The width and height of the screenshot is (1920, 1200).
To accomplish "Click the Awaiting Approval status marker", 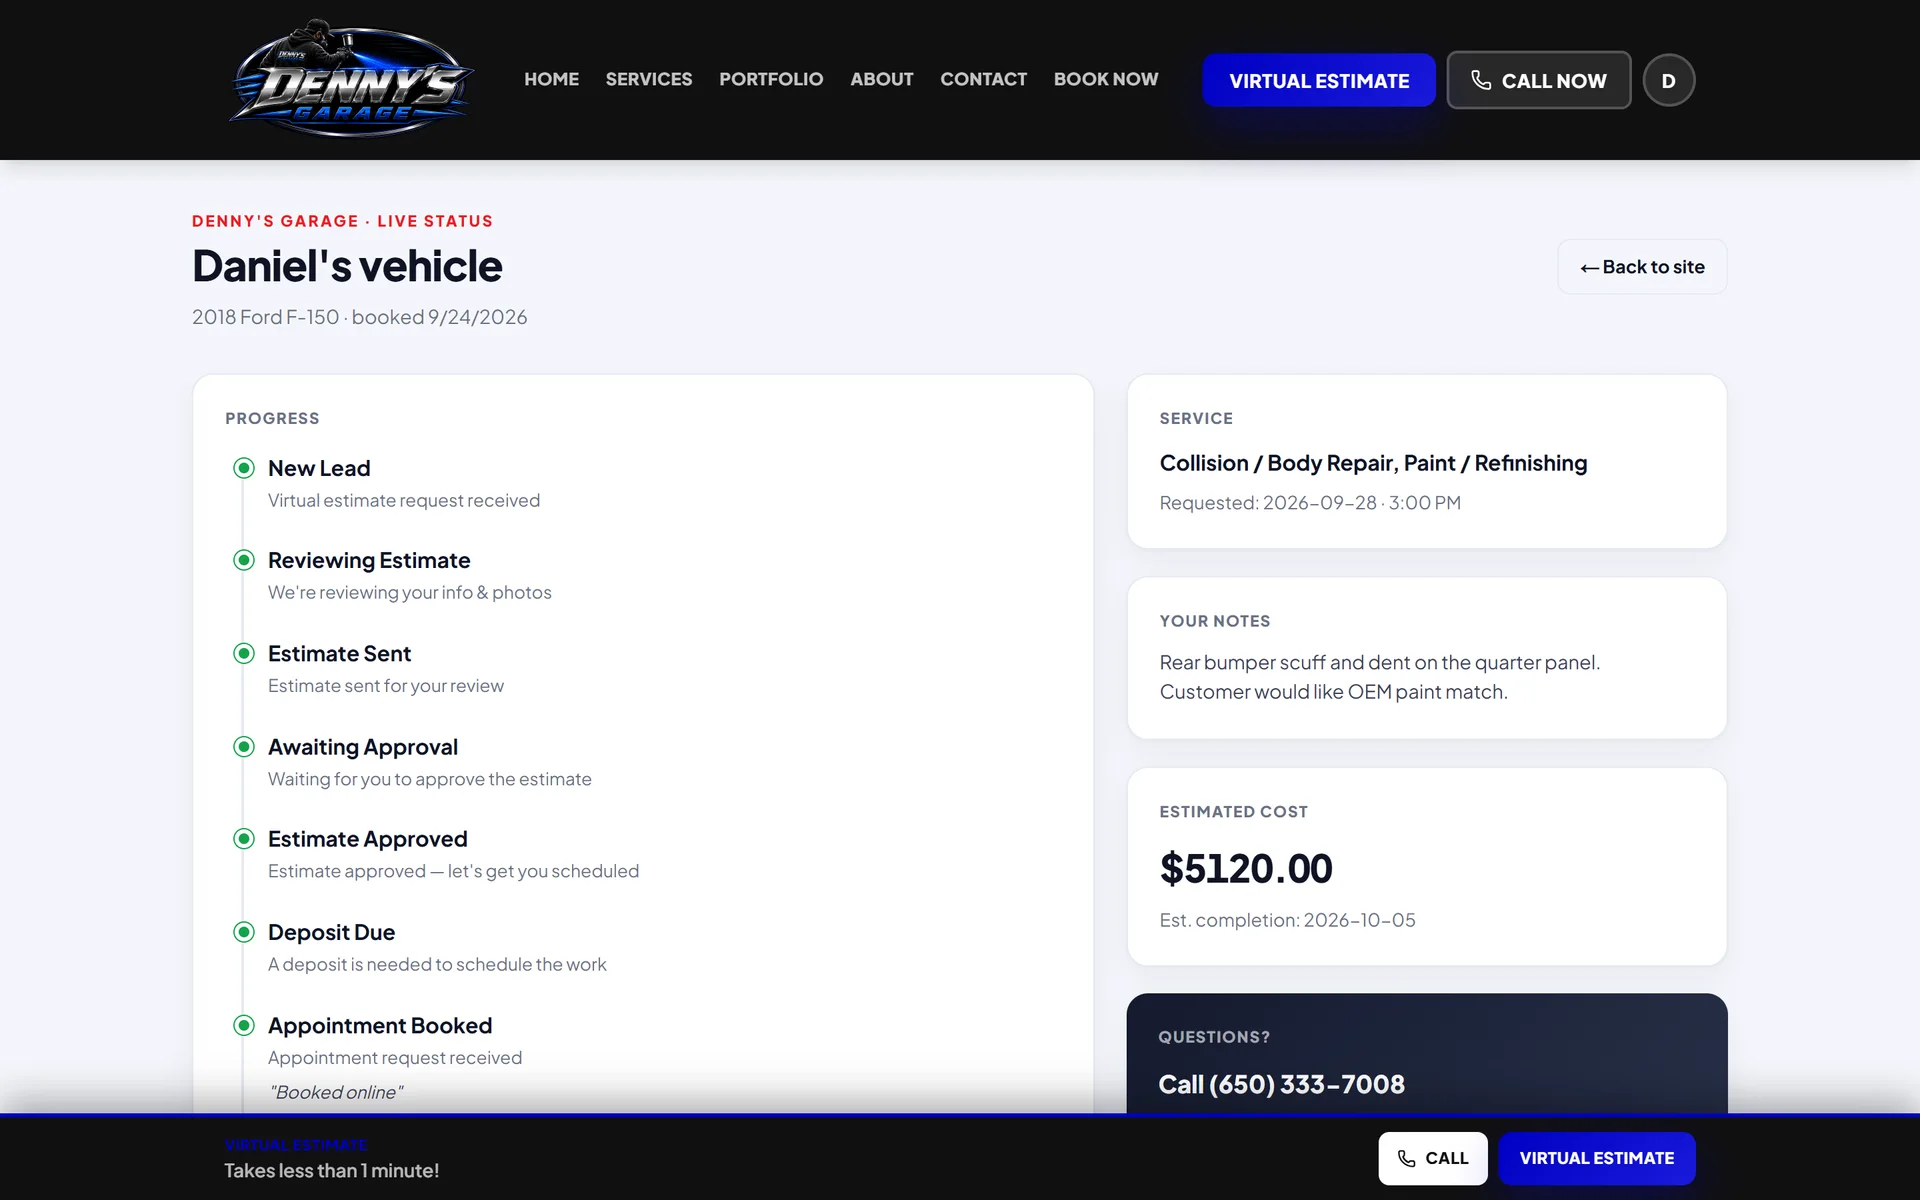I will pos(244,747).
